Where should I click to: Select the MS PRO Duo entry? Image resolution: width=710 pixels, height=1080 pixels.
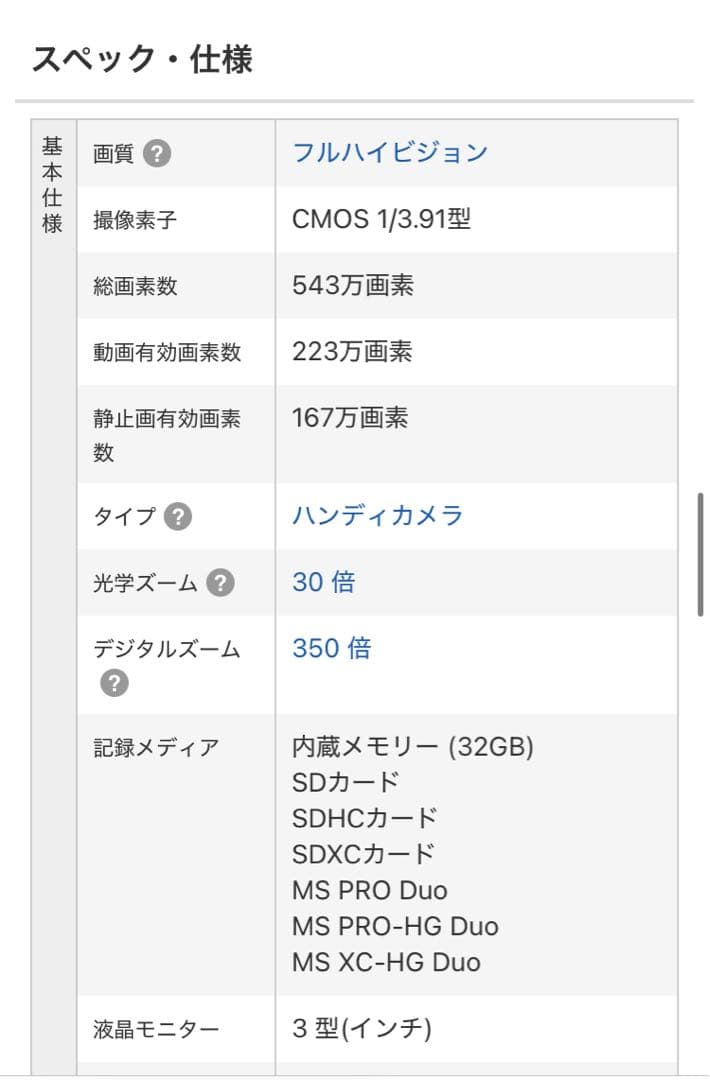368,890
